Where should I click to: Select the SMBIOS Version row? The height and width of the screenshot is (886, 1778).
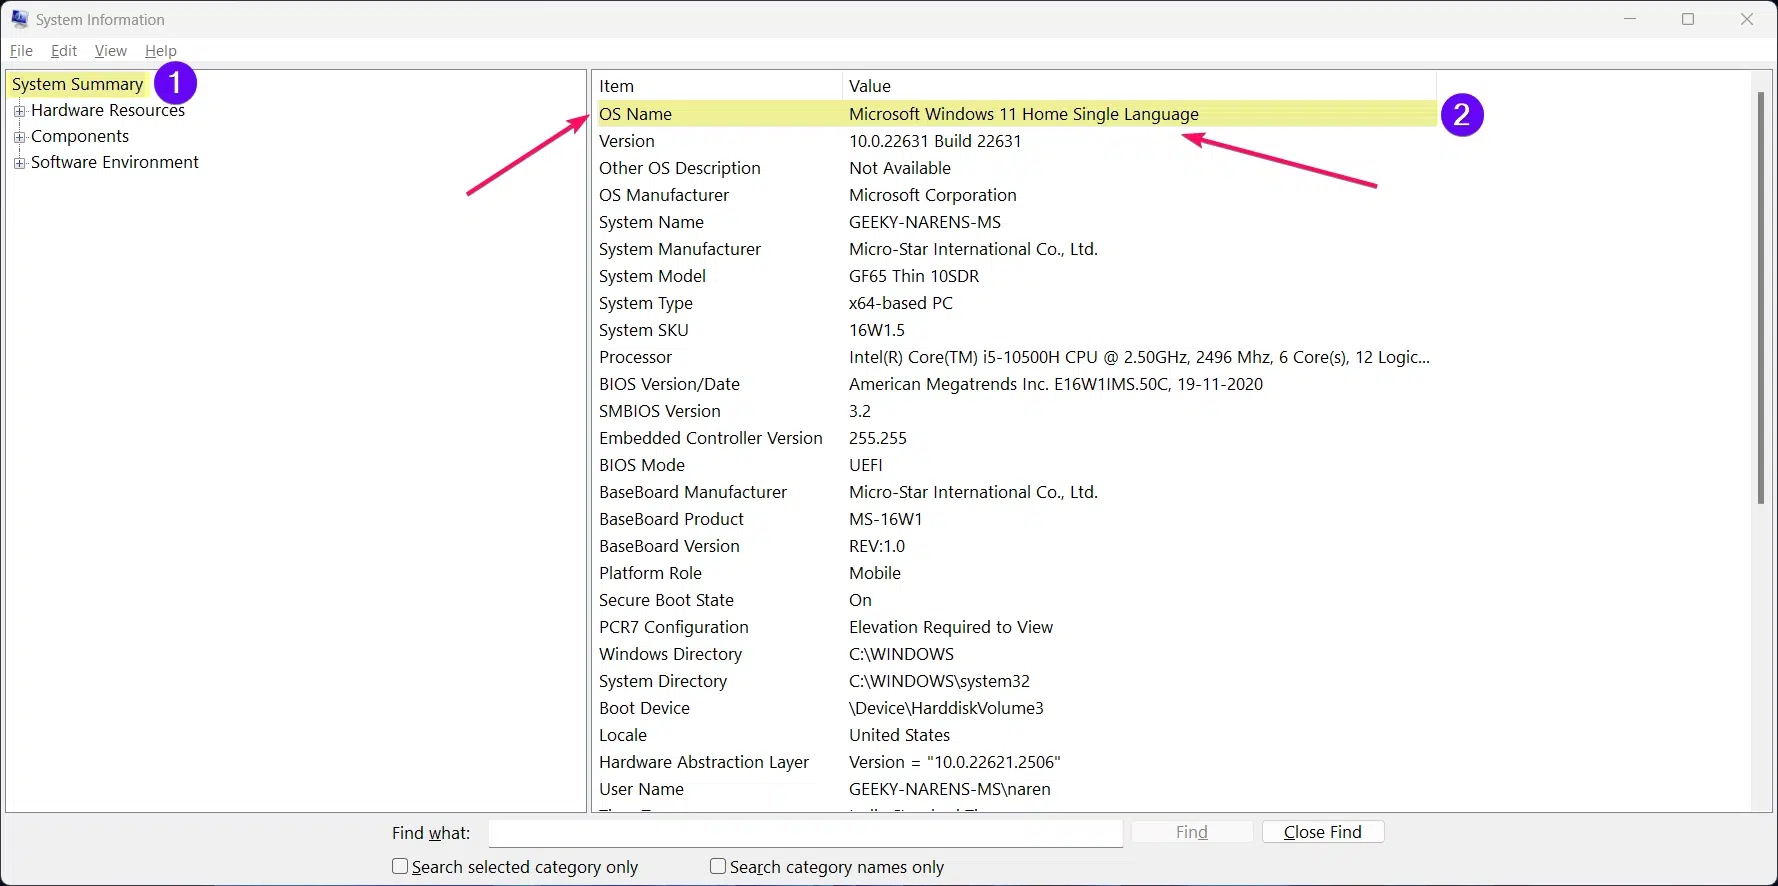coord(1016,411)
